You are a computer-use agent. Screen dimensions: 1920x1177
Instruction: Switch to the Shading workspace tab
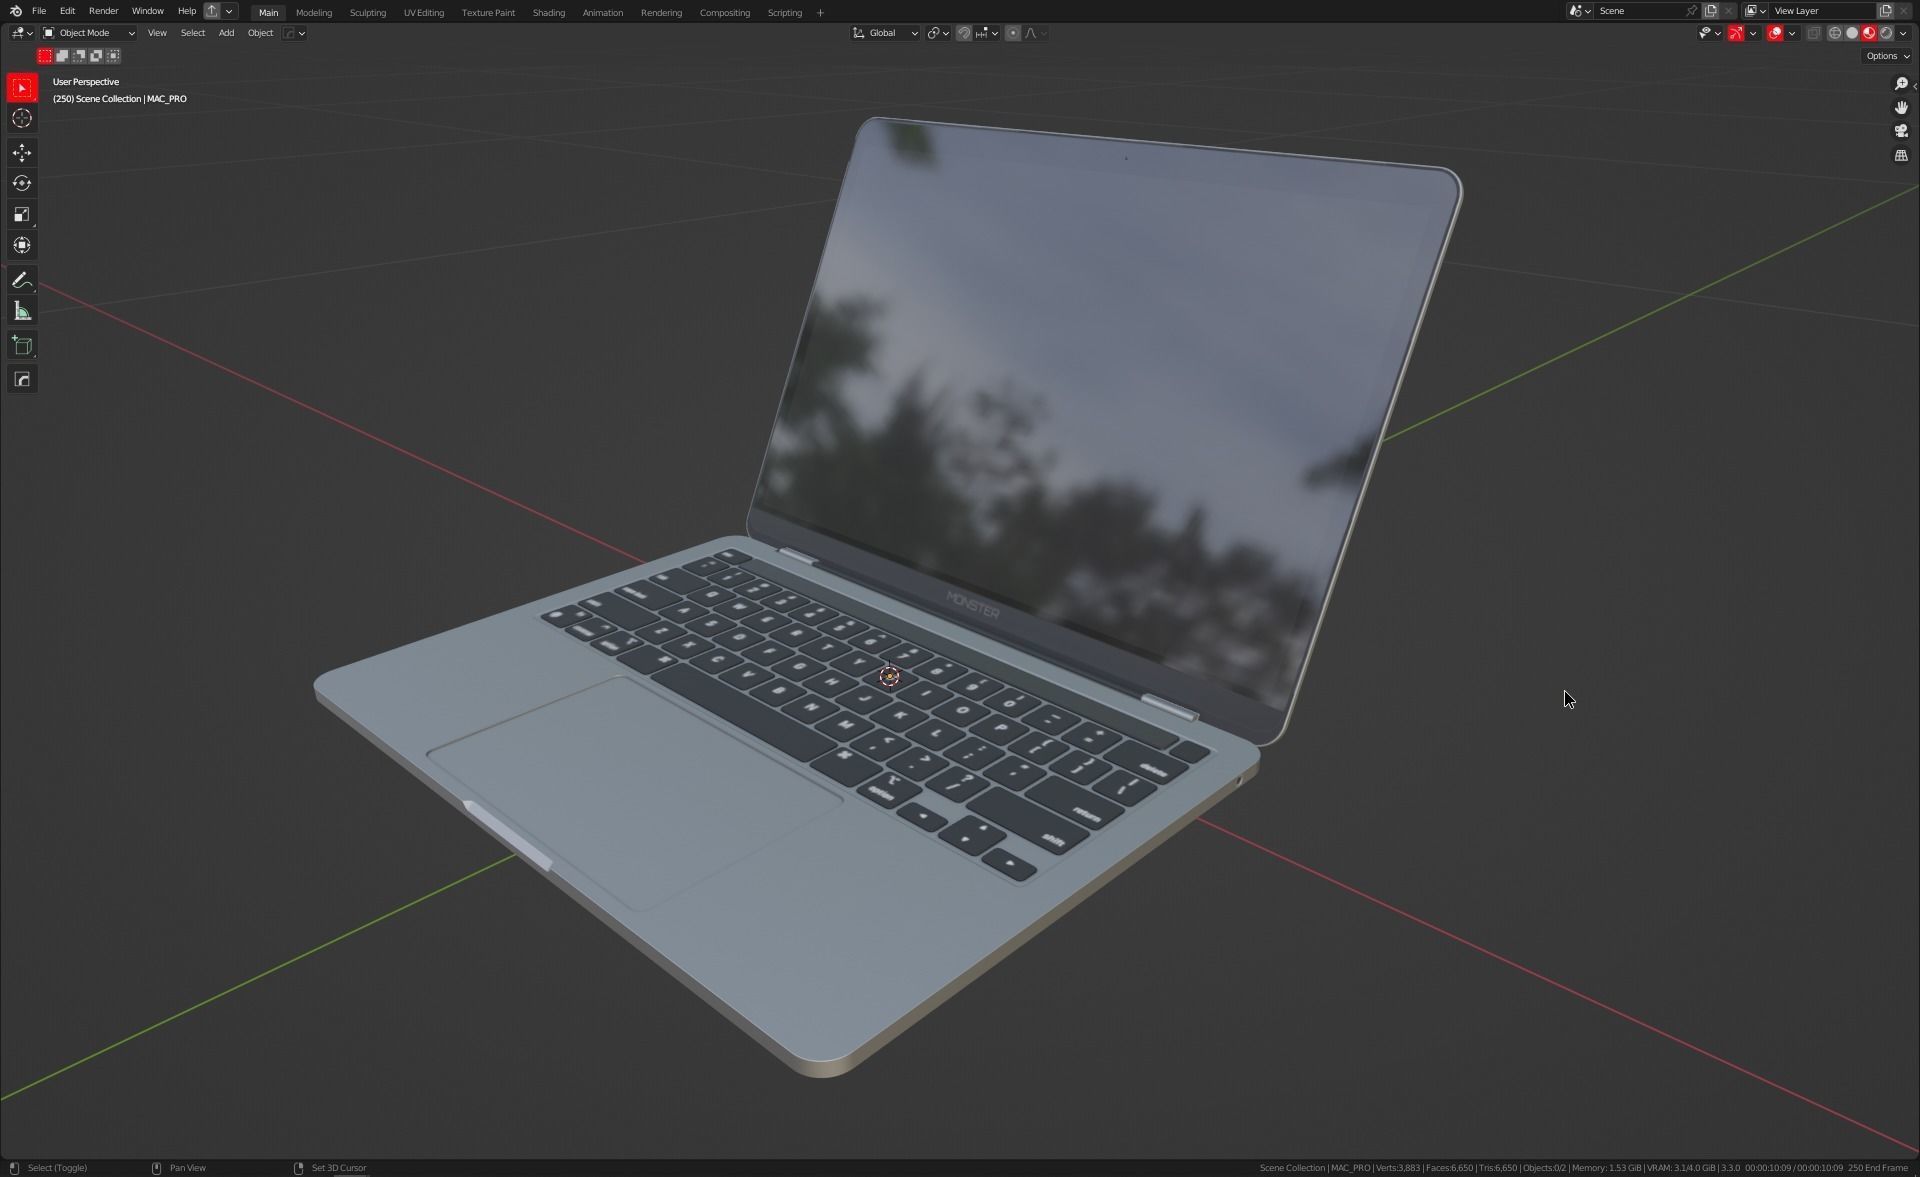tap(548, 13)
